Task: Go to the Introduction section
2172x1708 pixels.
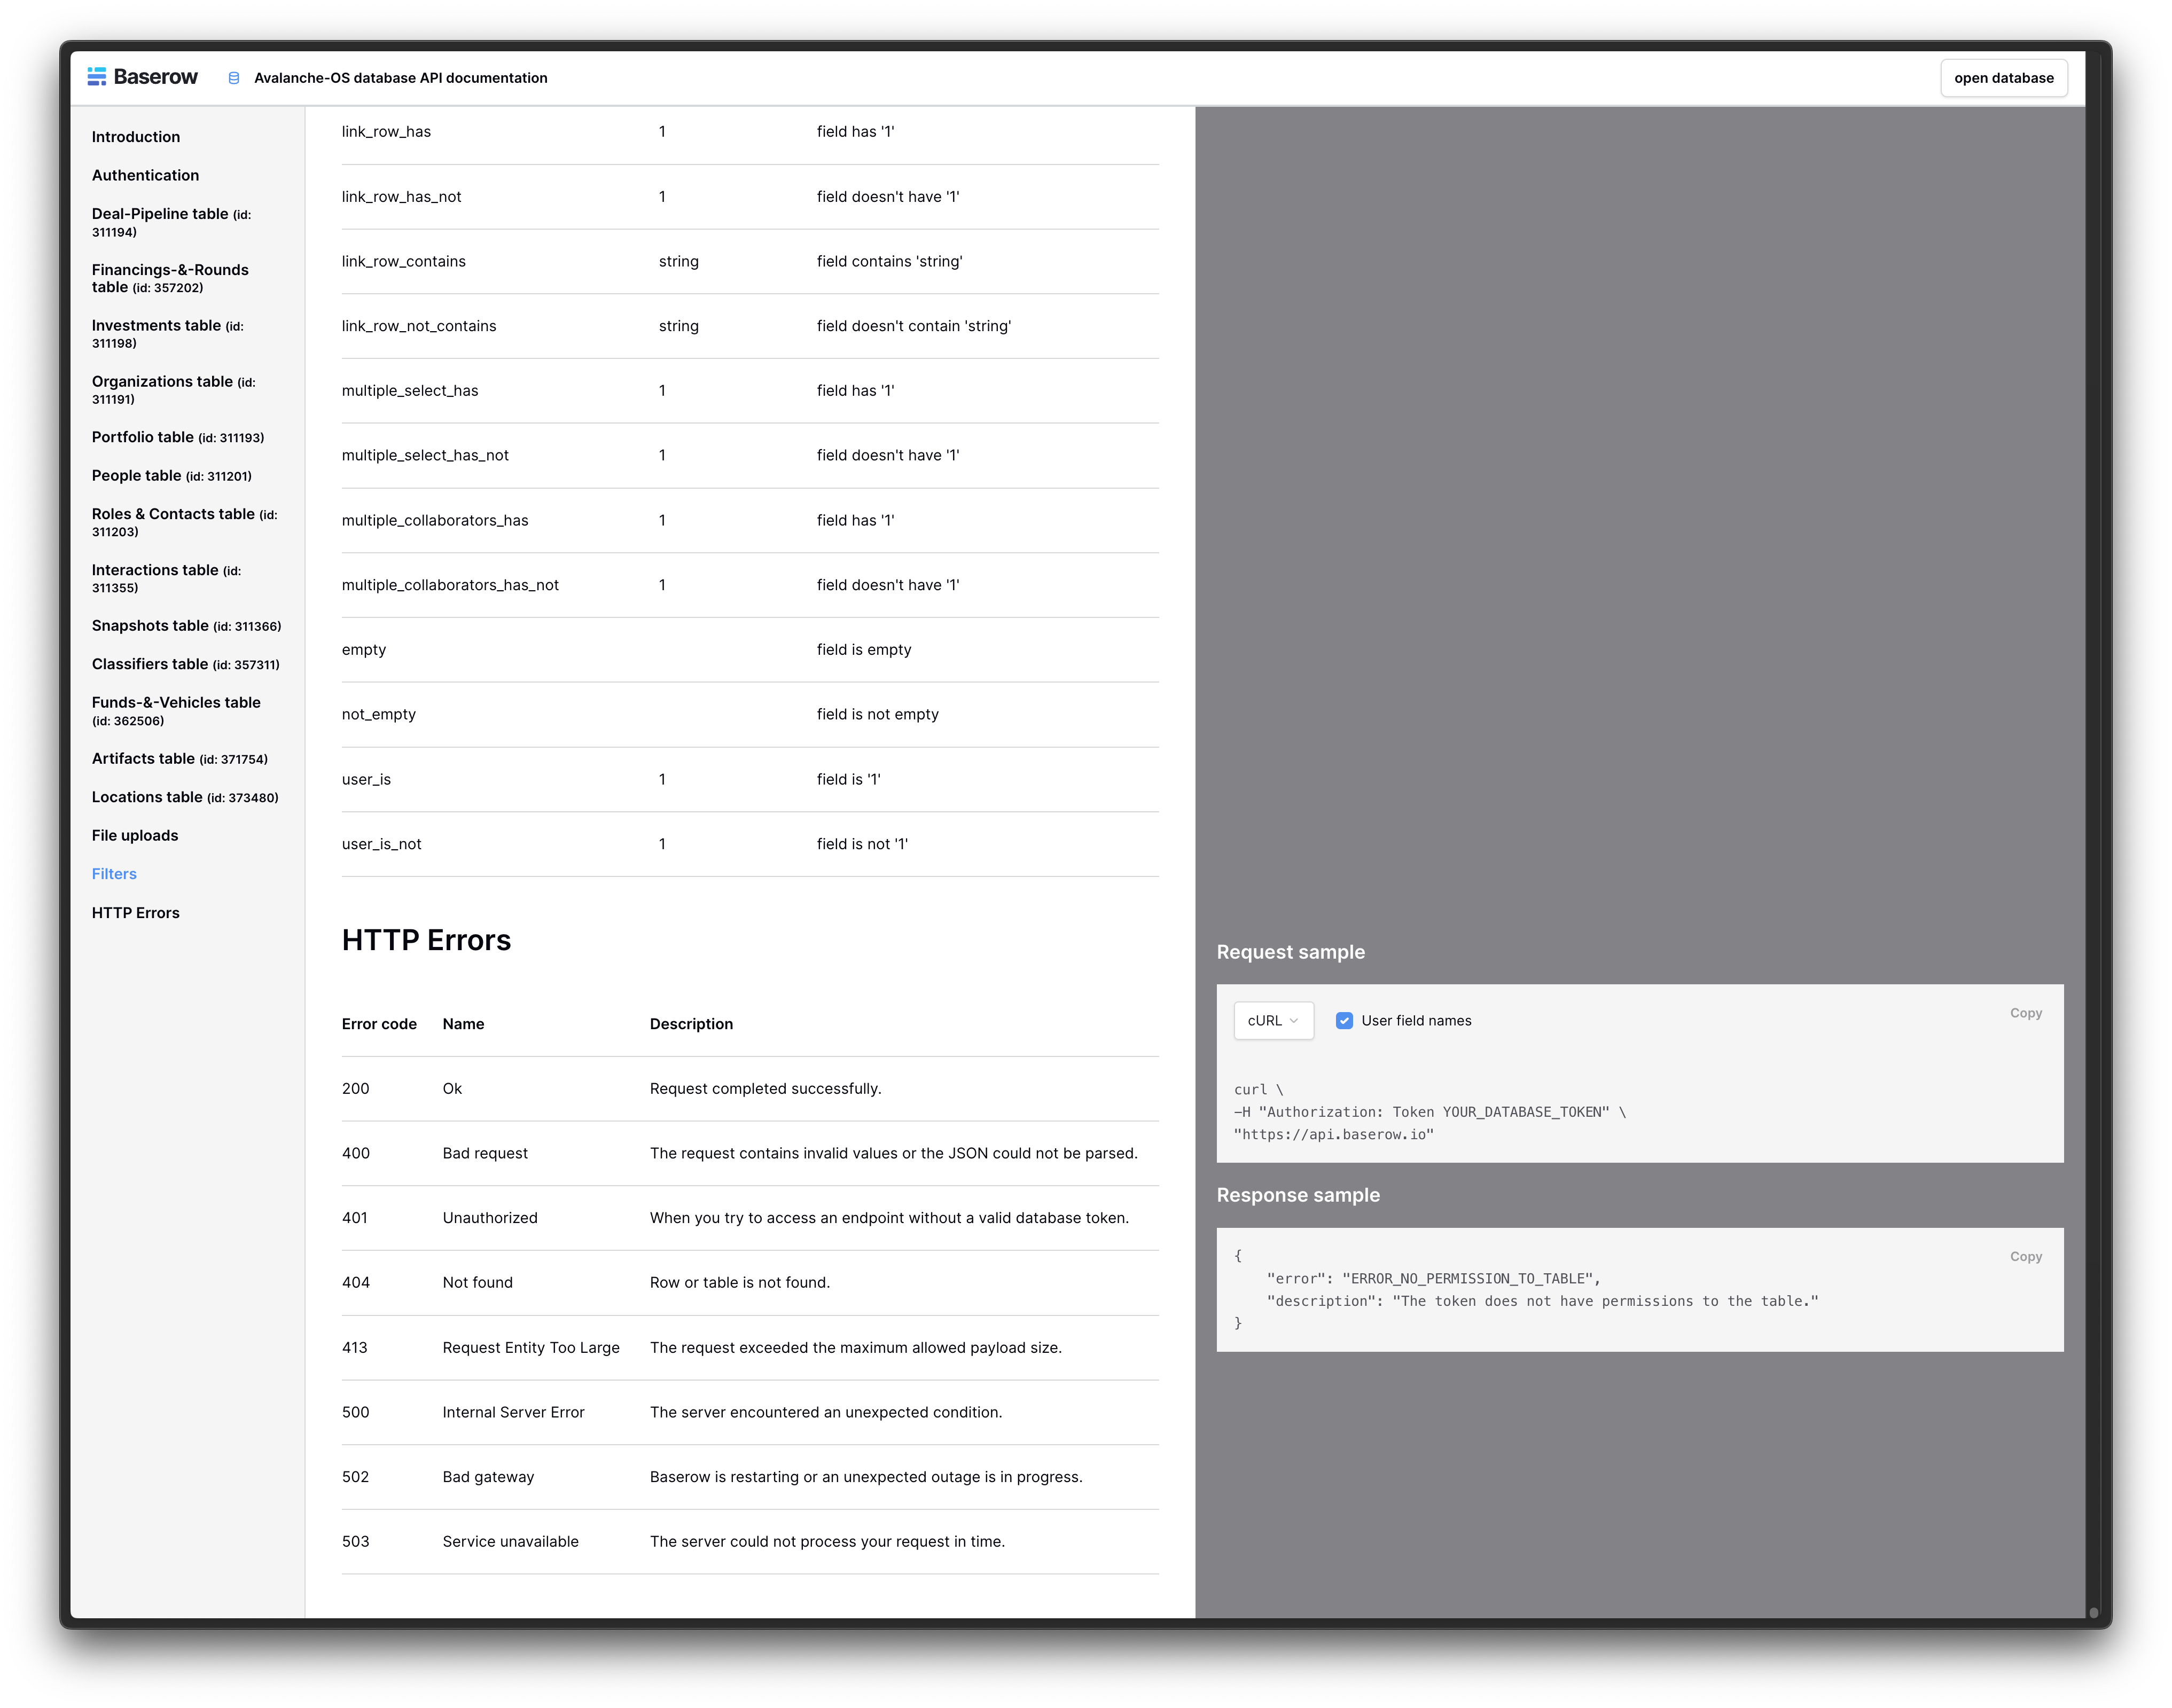Action: [136, 137]
